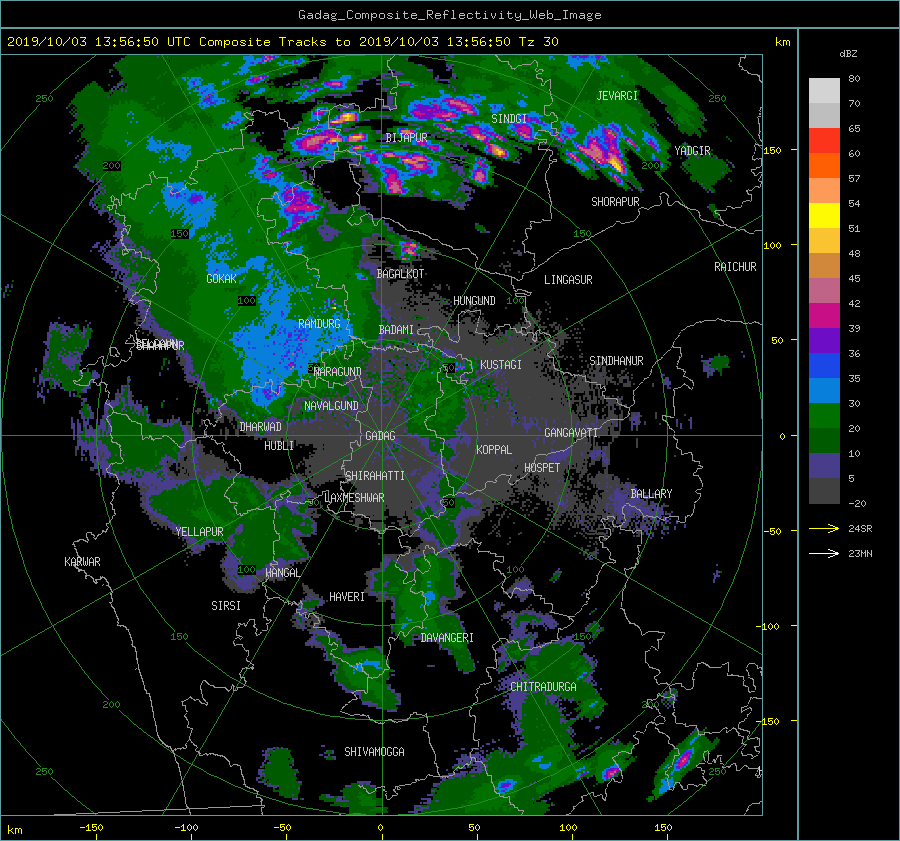Click the LAXMESHWAR city label
This screenshot has height=841, width=900.
354,498
